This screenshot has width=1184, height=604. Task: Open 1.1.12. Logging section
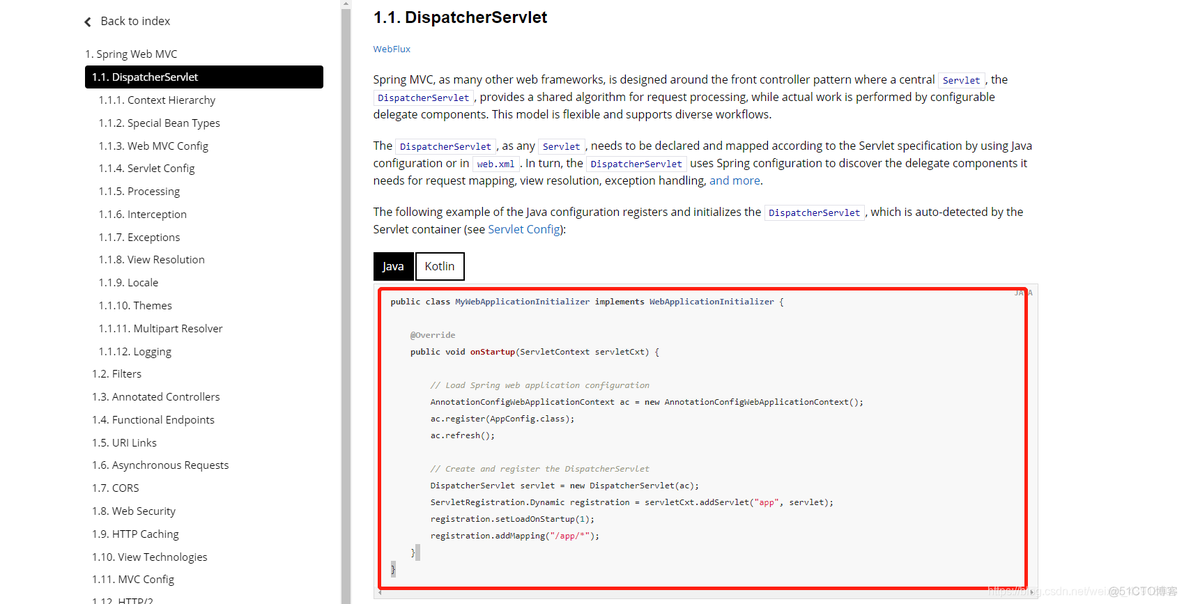pyautogui.click(x=134, y=352)
